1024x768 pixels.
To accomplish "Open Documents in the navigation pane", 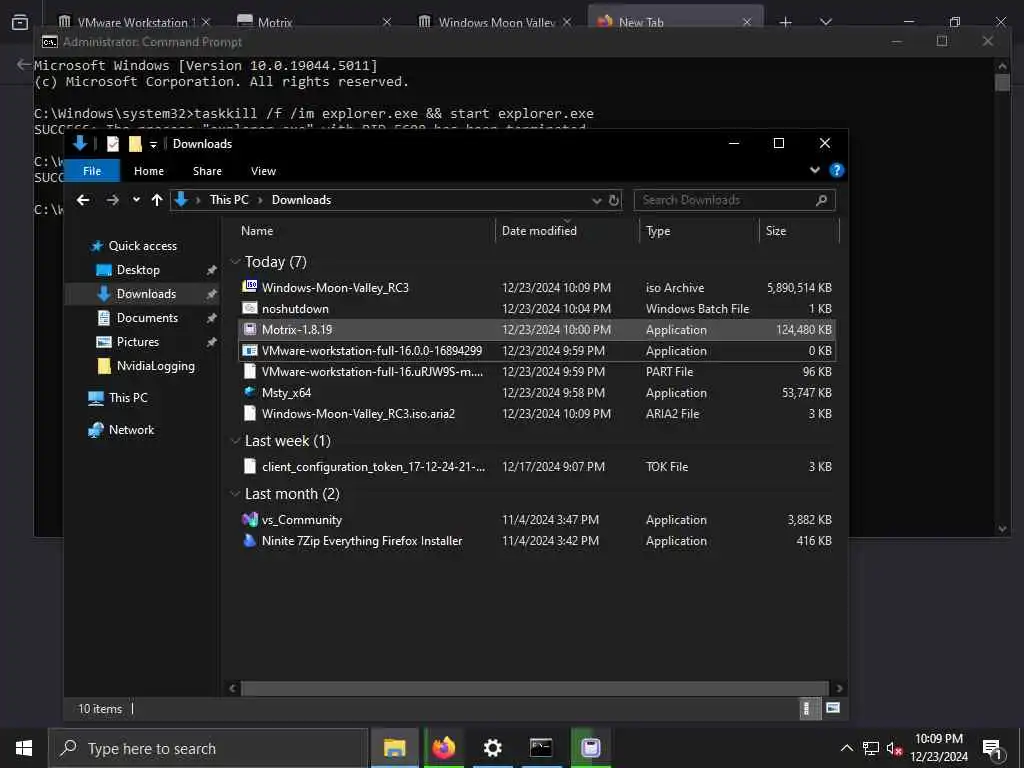I will [x=147, y=317].
